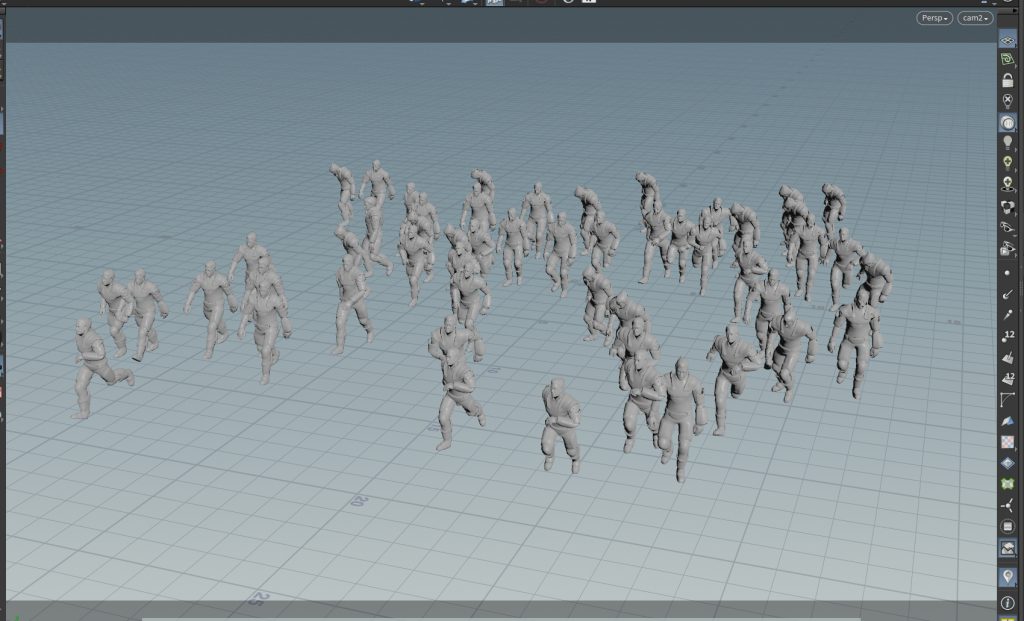Toggle the point trails icon

click(1008, 315)
